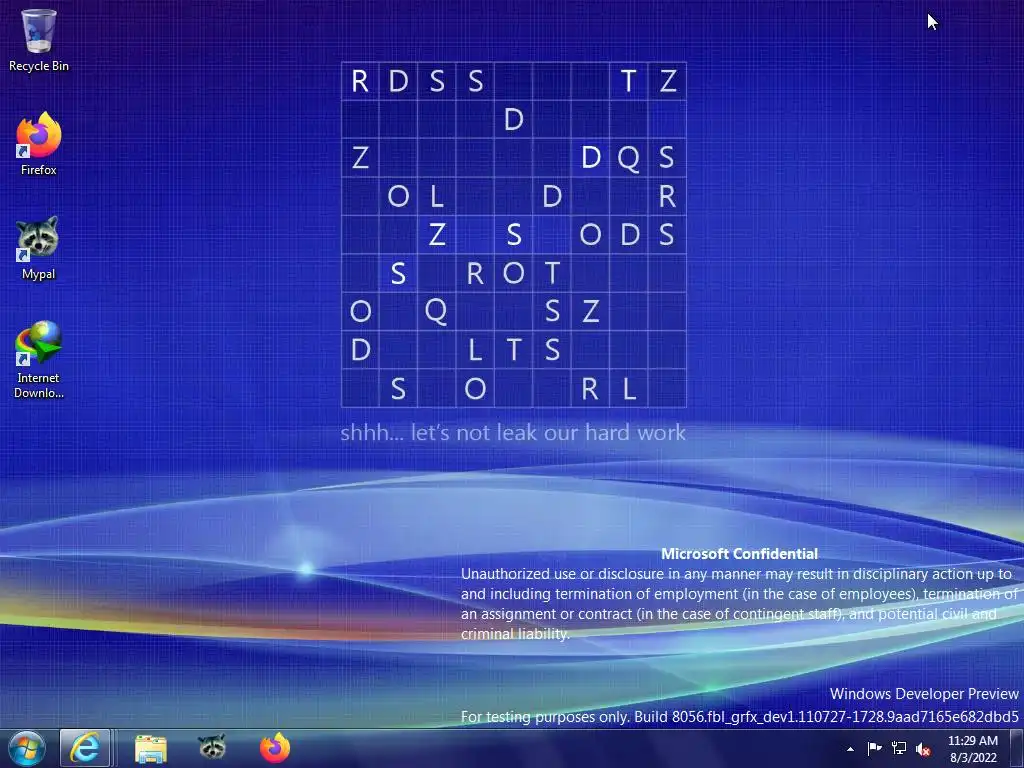The height and width of the screenshot is (768, 1024).
Task: Launch Firefox from the taskbar
Action: [x=275, y=748]
